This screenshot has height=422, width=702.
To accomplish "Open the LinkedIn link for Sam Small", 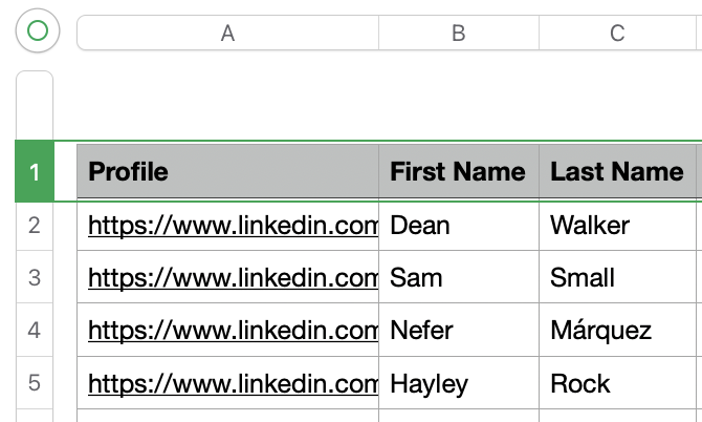I will point(233,278).
